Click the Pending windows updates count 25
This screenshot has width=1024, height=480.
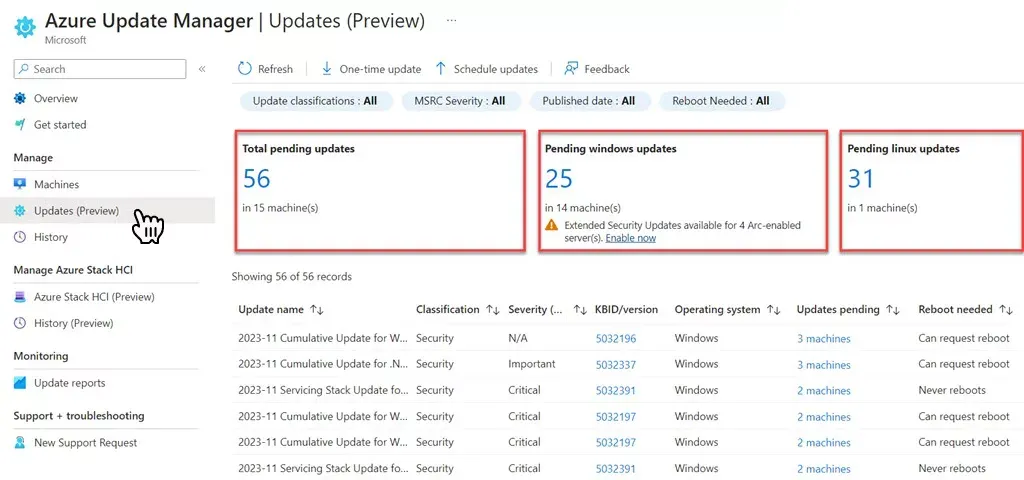tap(559, 178)
